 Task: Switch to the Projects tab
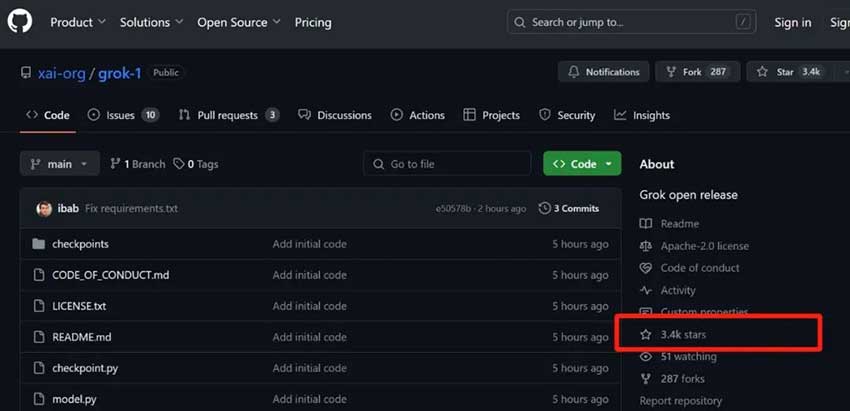(x=491, y=115)
